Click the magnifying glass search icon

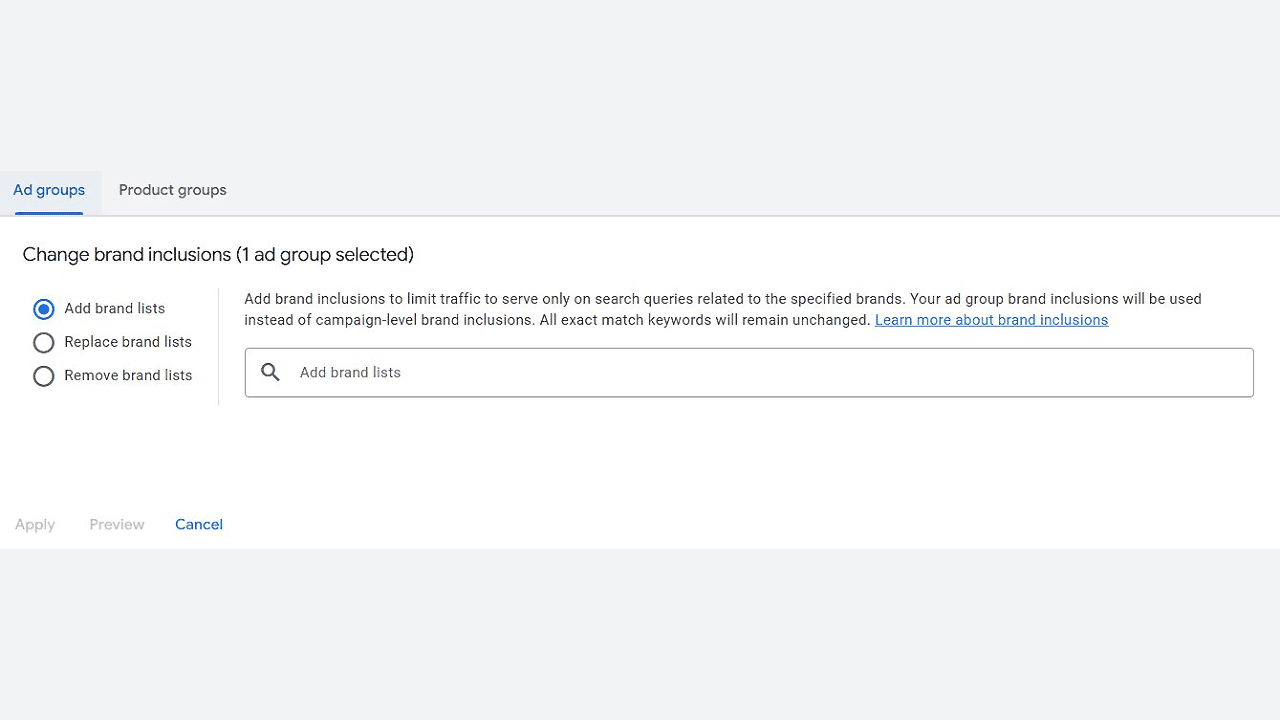270,372
